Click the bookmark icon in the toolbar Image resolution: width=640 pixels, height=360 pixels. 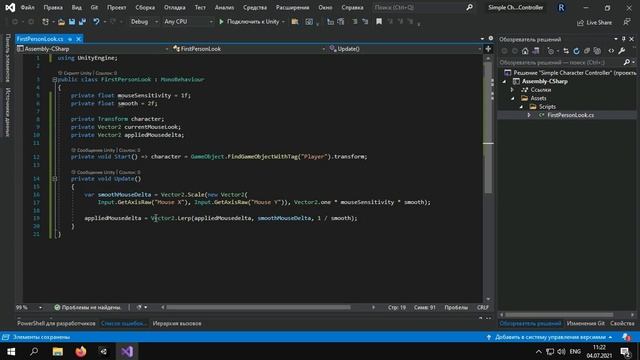pyautogui.click(x=379, y=22)
